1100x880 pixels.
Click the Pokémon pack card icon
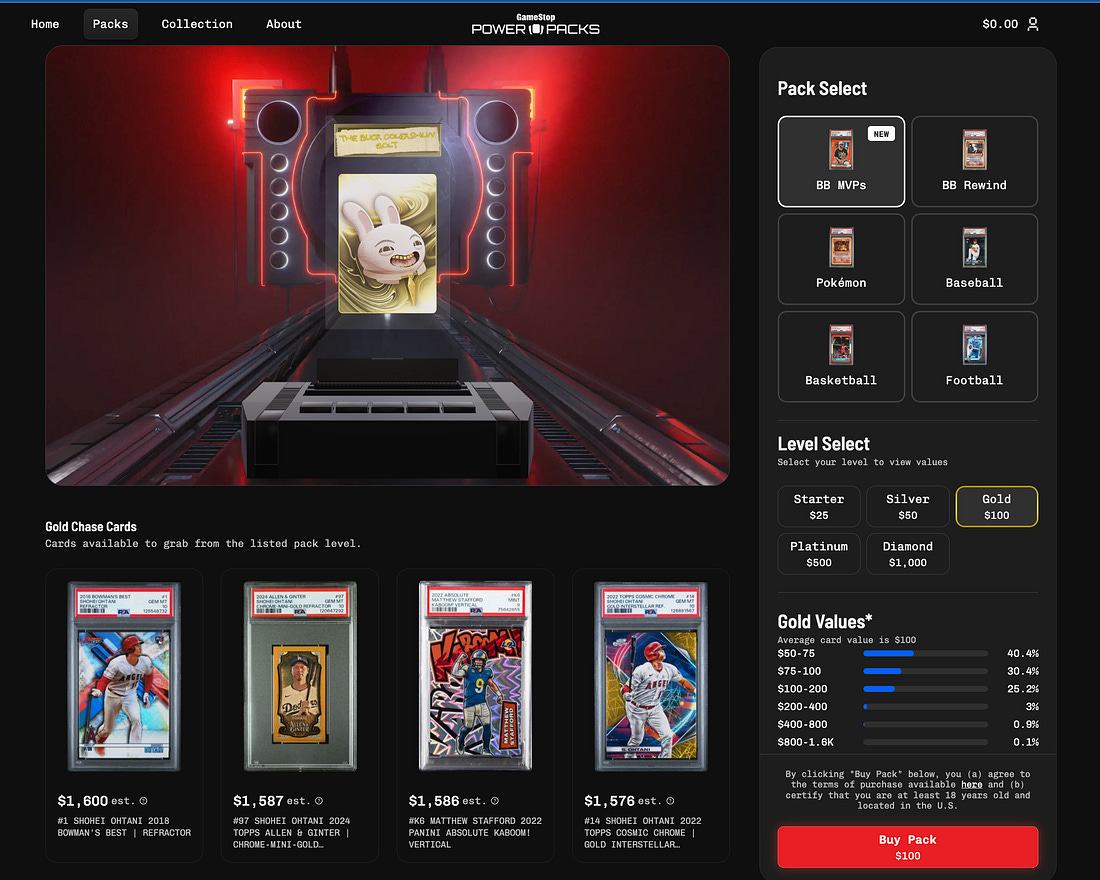[x=841, y=247]
